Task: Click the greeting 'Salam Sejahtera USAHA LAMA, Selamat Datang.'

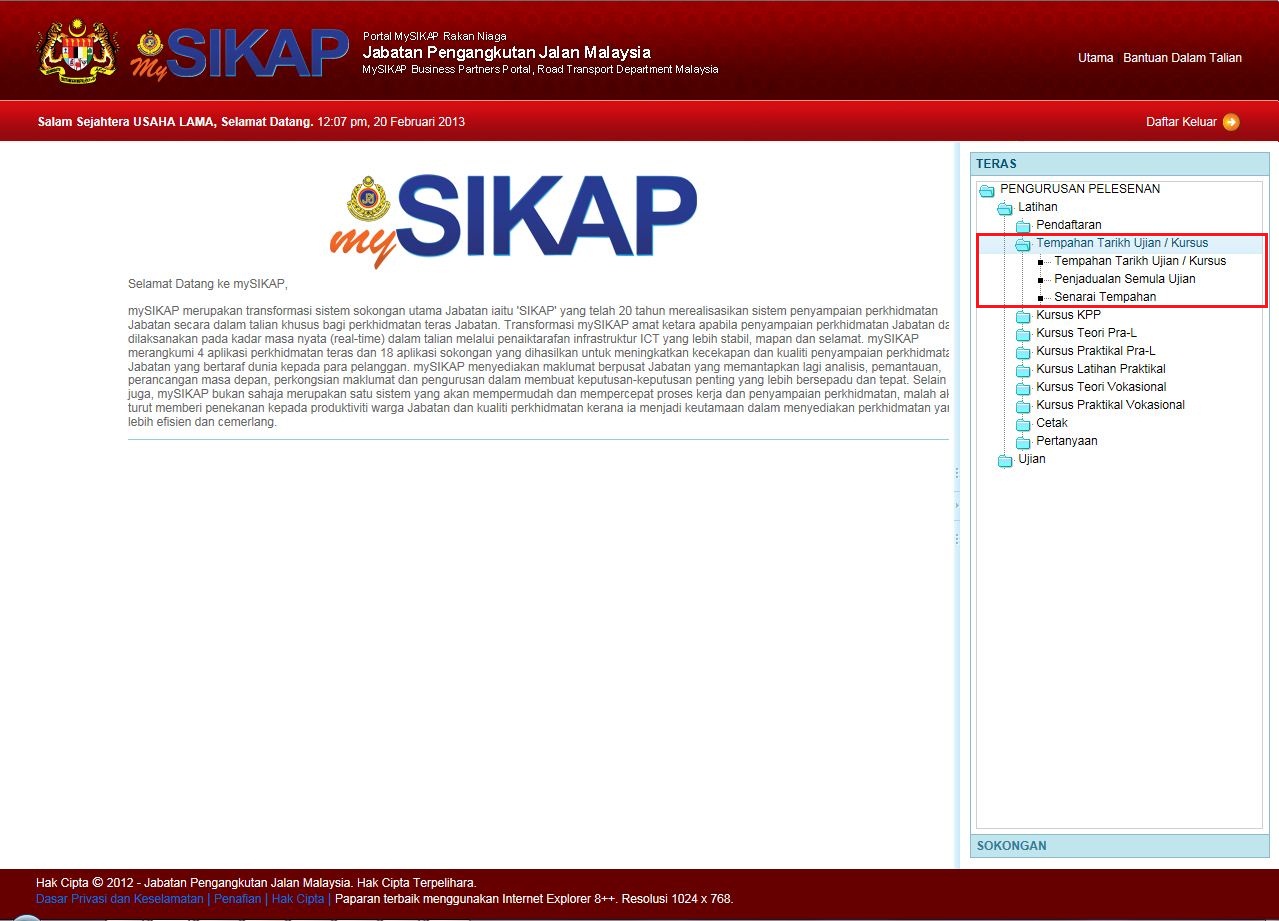Action: 175,122
